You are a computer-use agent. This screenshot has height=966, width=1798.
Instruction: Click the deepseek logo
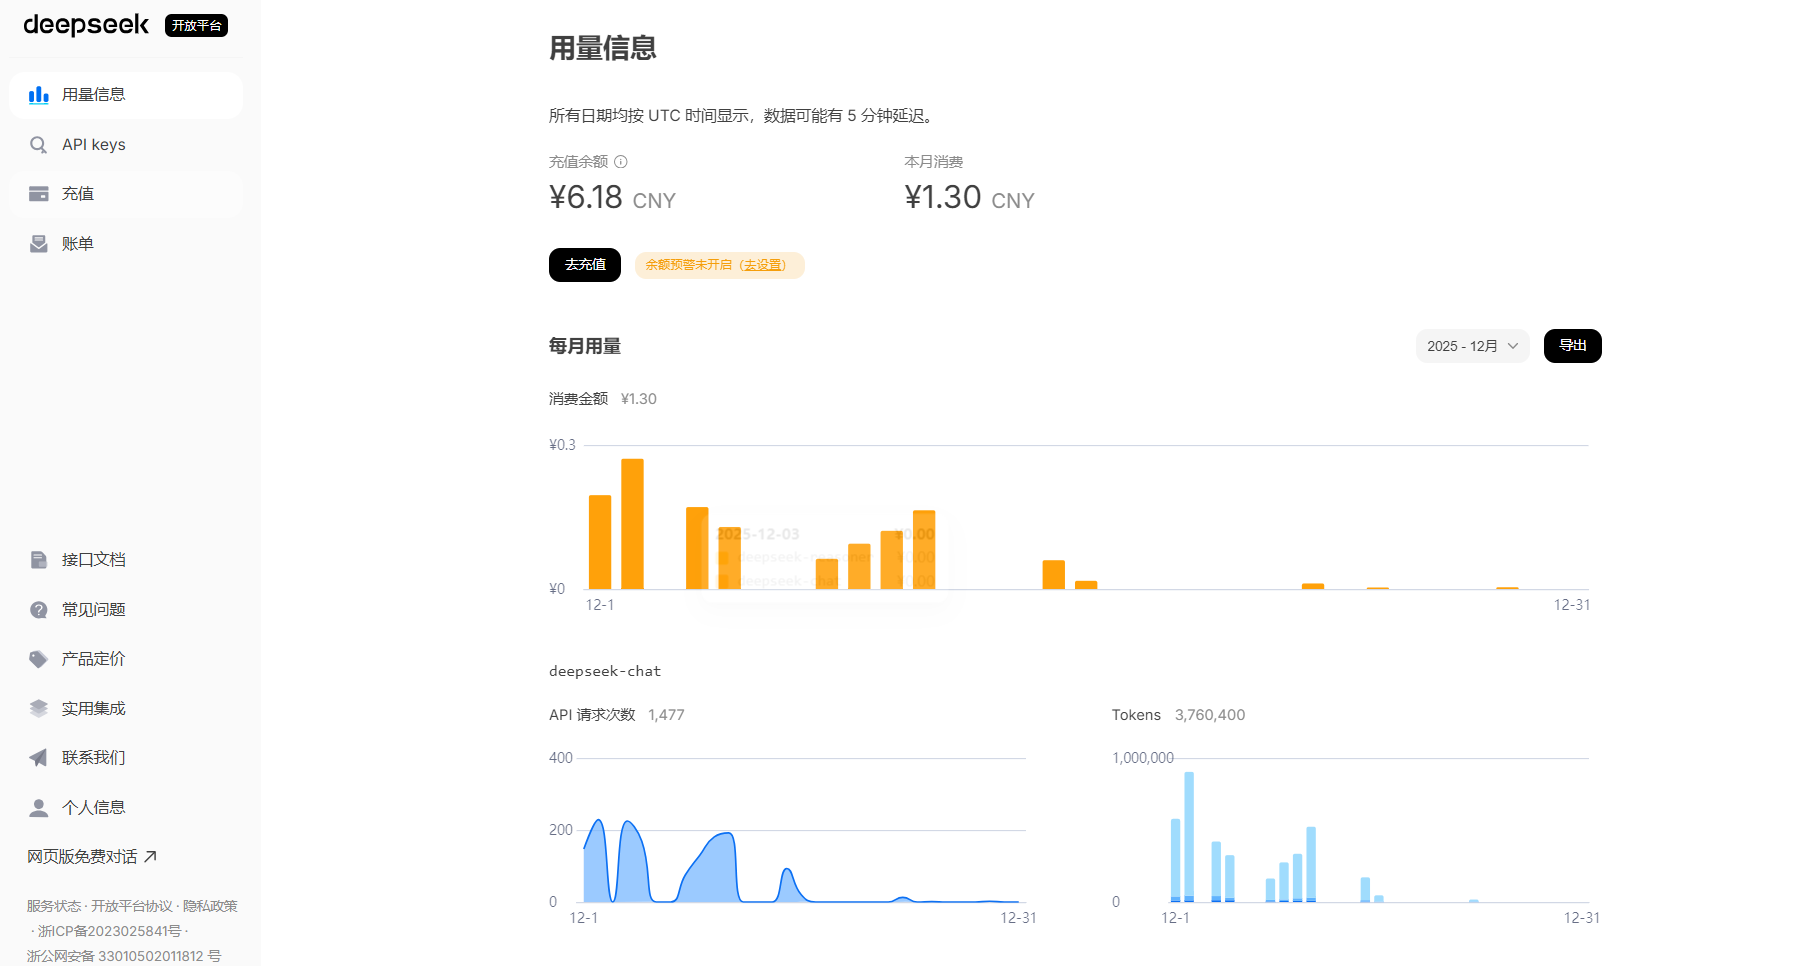(86, 25)
